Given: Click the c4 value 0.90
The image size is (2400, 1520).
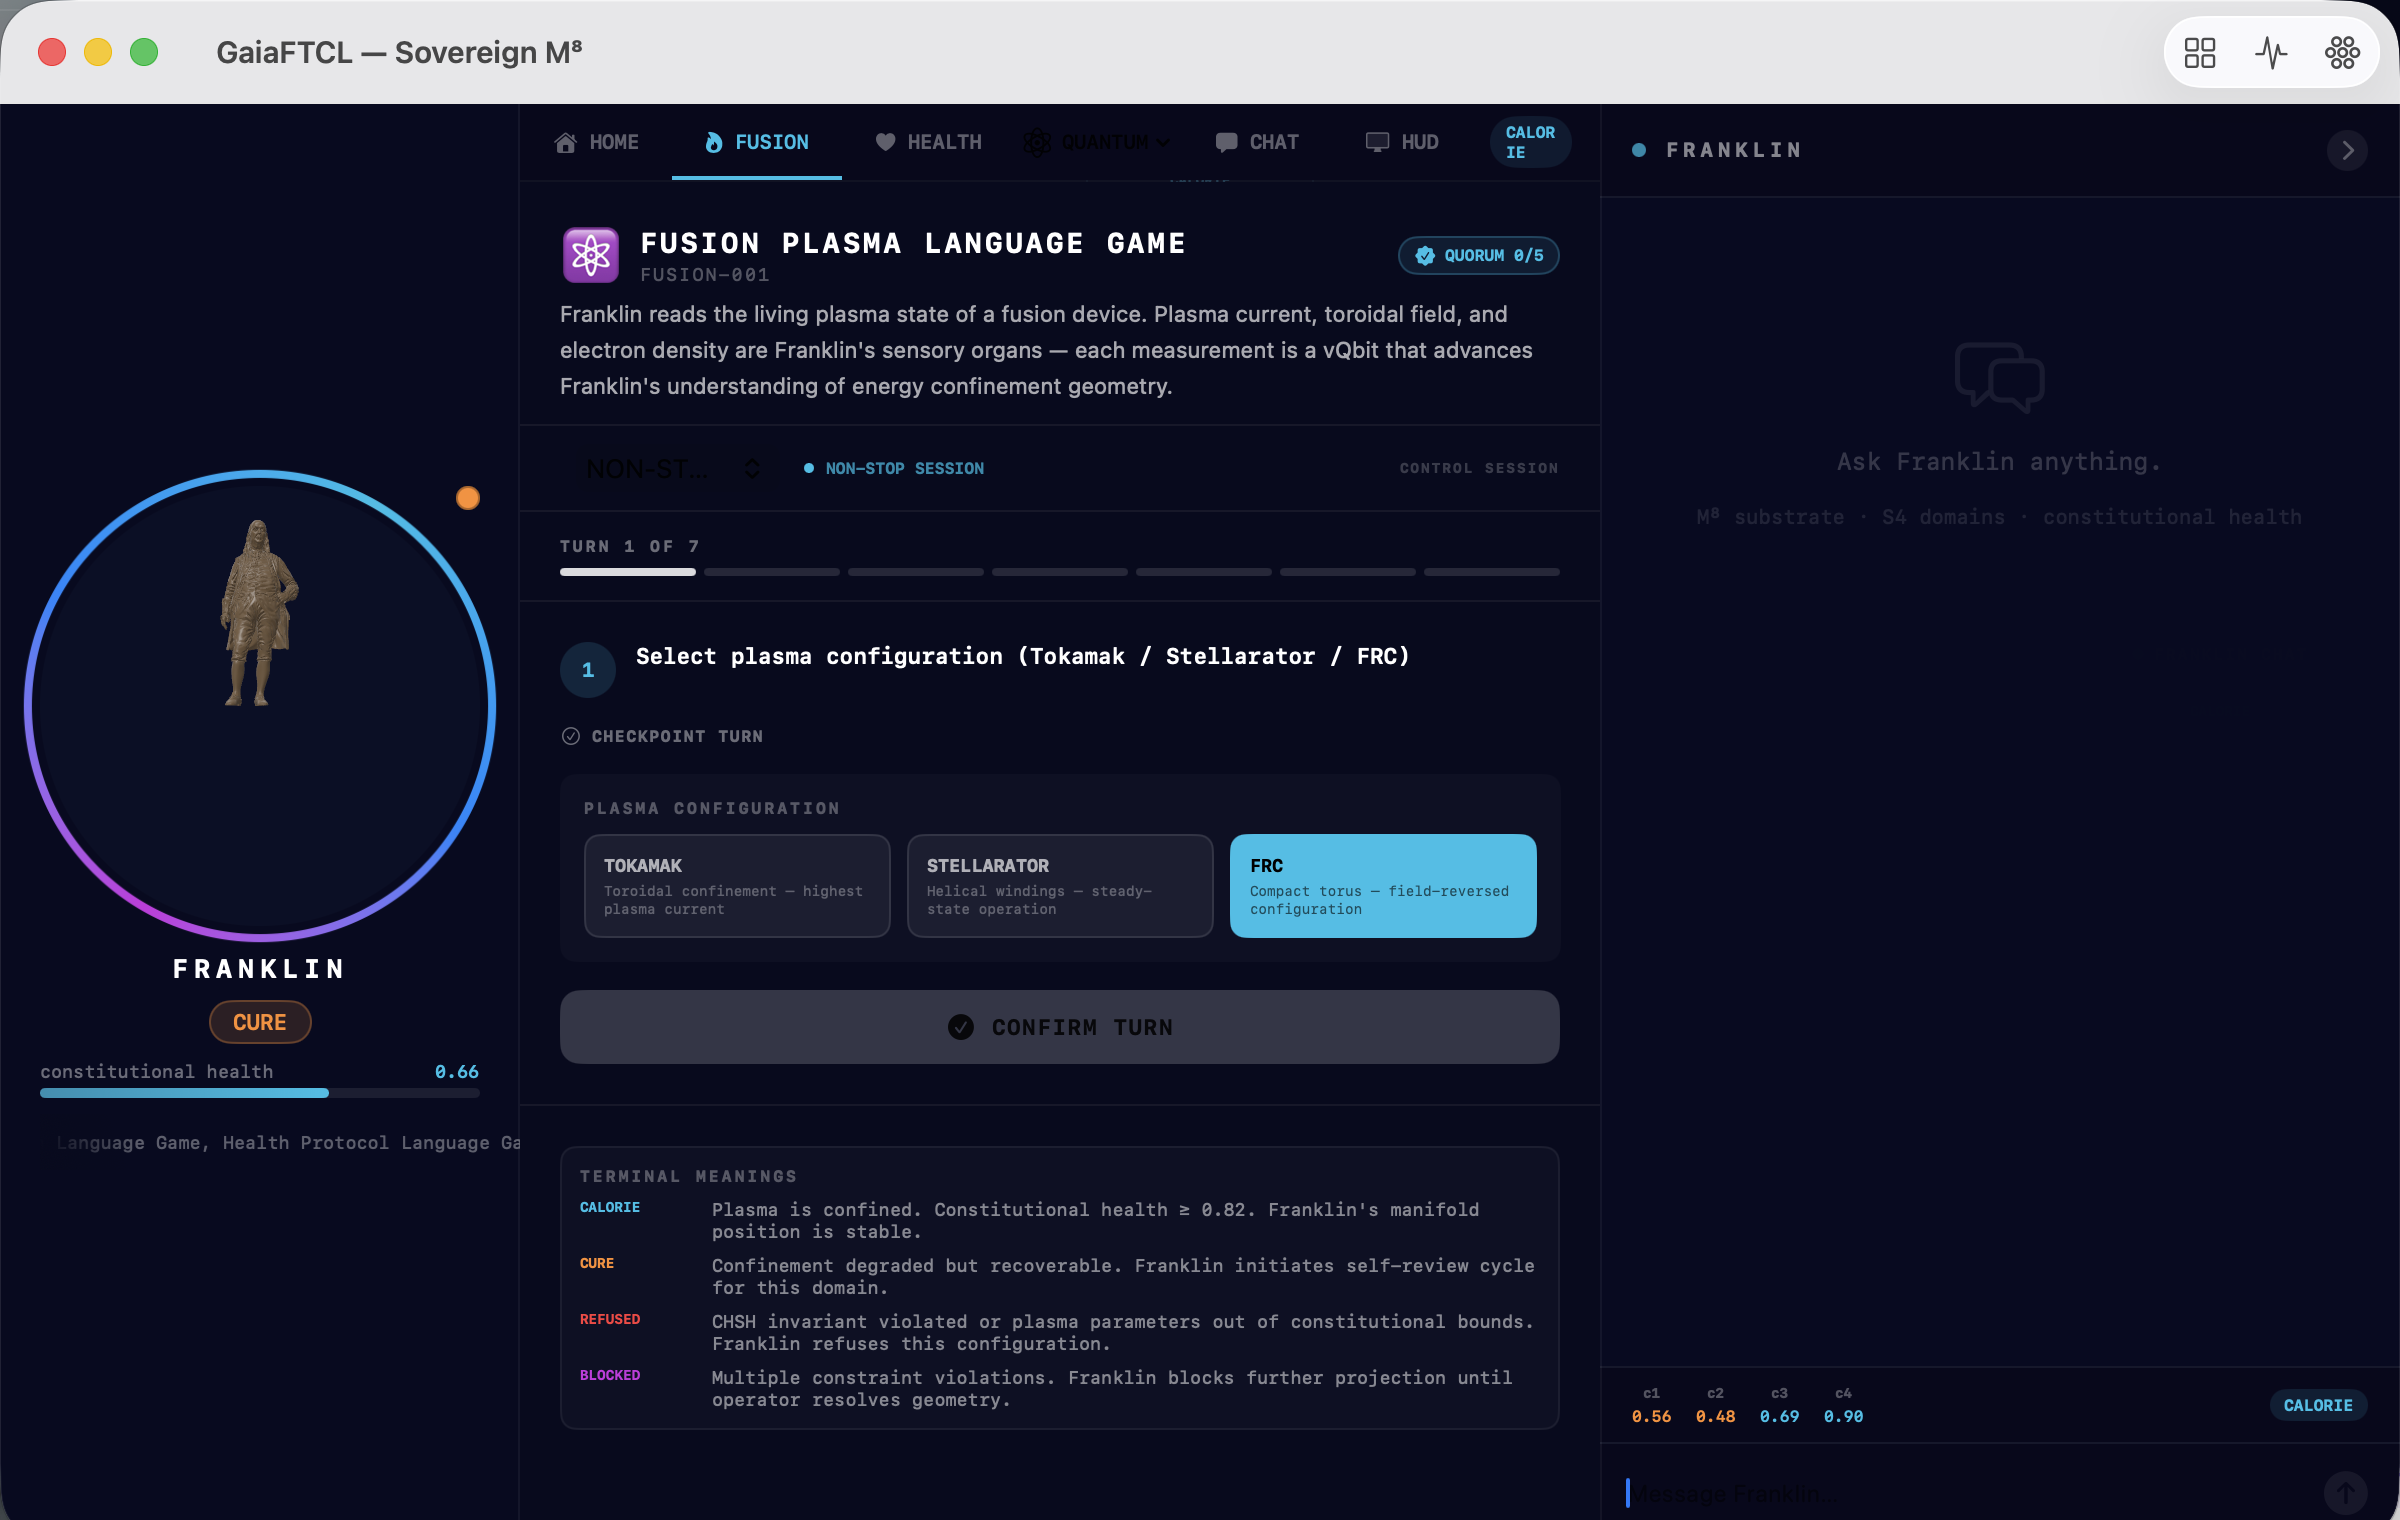Looking at the screenshot, I should pyautogui.click(x=1843, y=1416).
